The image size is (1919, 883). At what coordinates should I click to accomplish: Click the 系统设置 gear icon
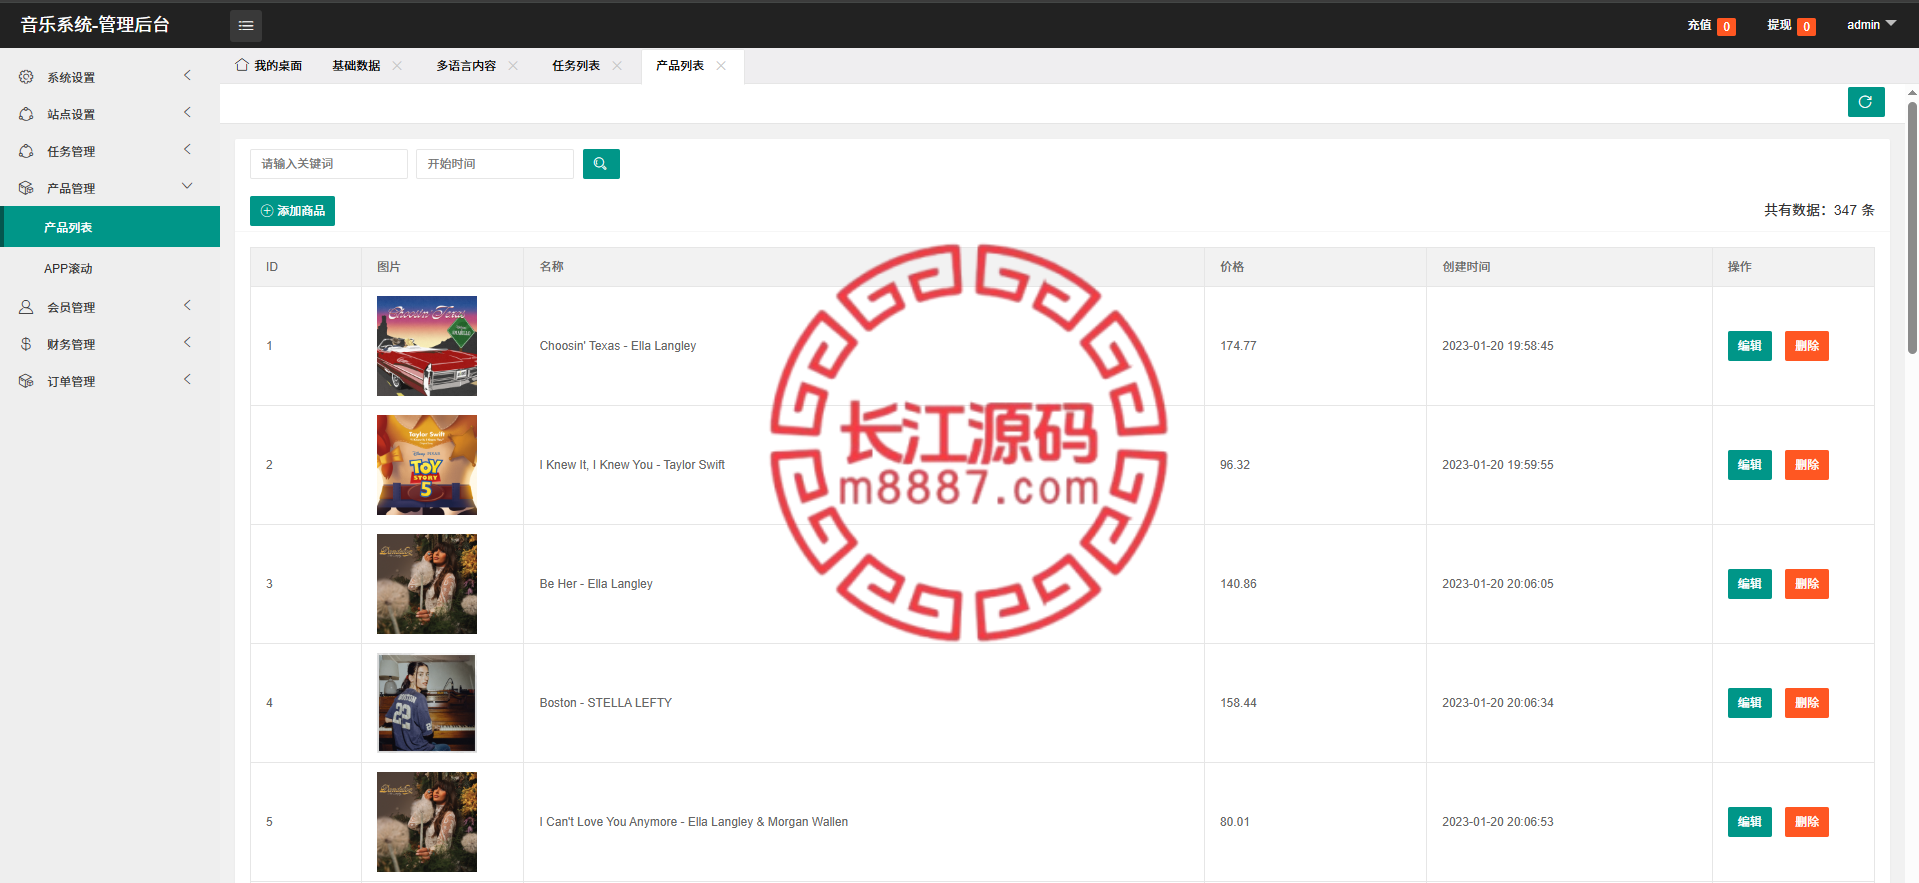(x=26, y=77)
